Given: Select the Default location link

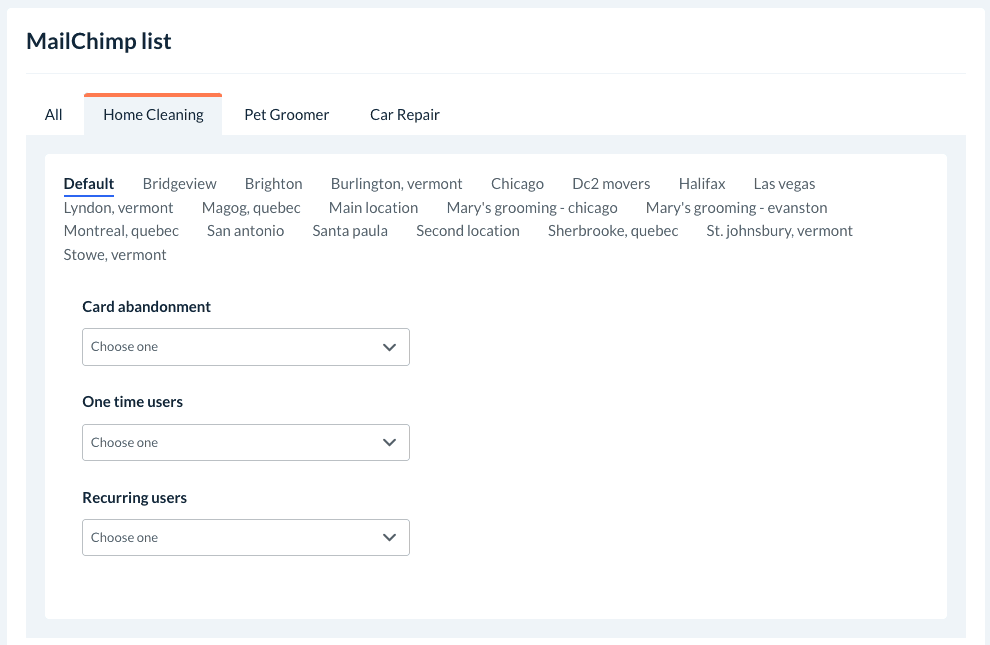Looking at the screenshot, I should 89,184.
